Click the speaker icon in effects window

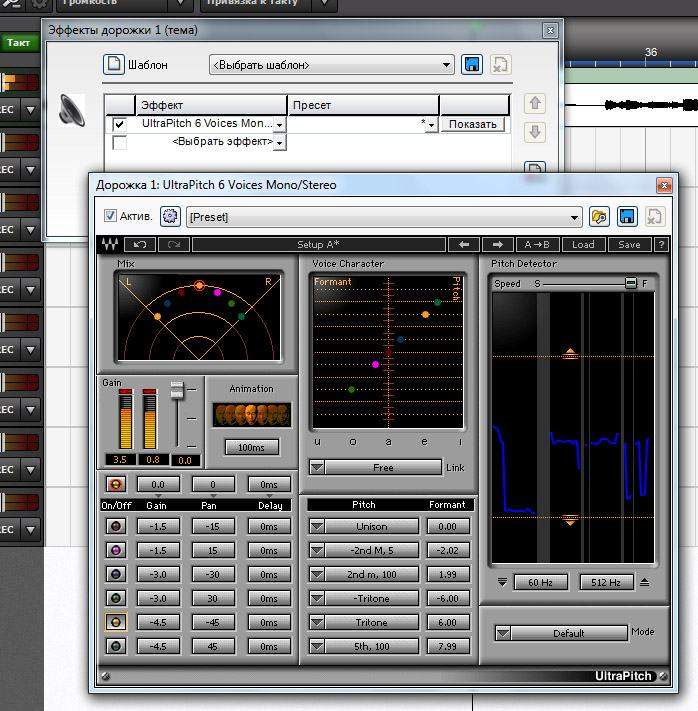[x=72, y=110]
